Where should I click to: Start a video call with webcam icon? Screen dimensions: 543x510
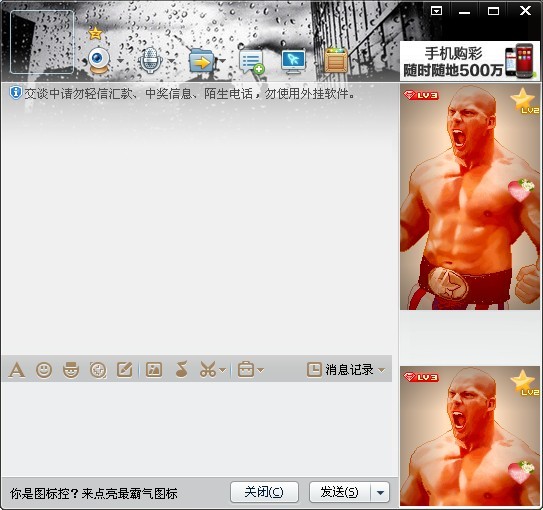click(99, 60)
